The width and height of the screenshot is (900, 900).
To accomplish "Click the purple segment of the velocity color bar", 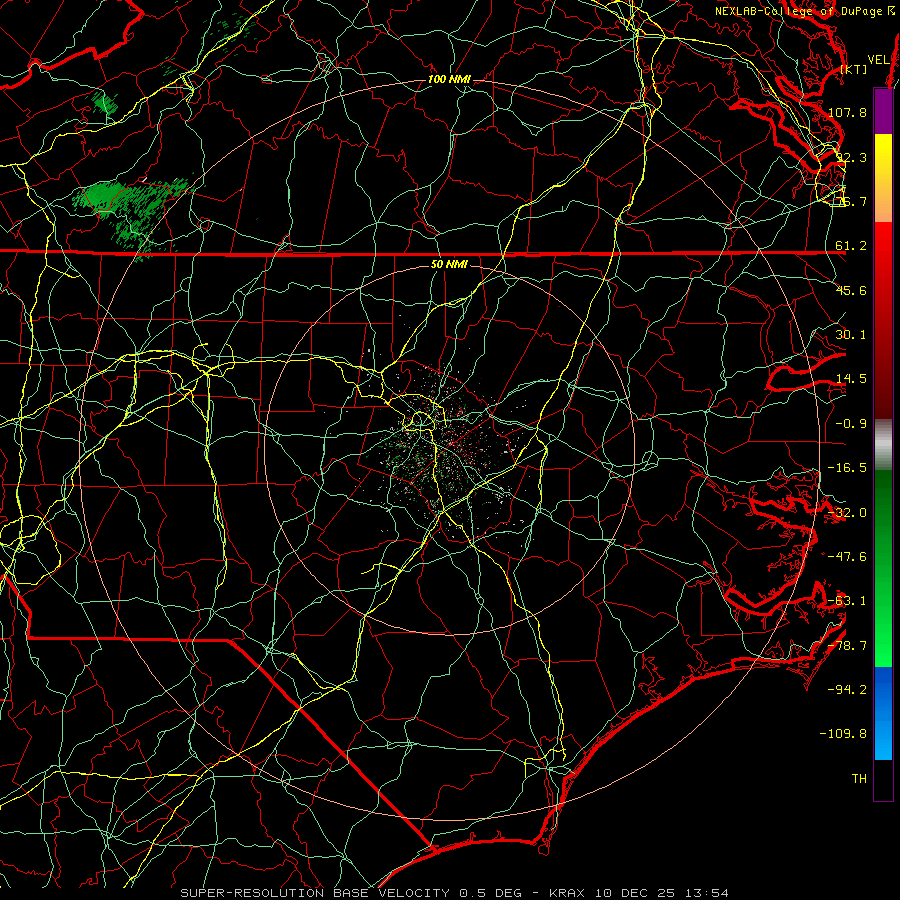I will pos(883,111).
